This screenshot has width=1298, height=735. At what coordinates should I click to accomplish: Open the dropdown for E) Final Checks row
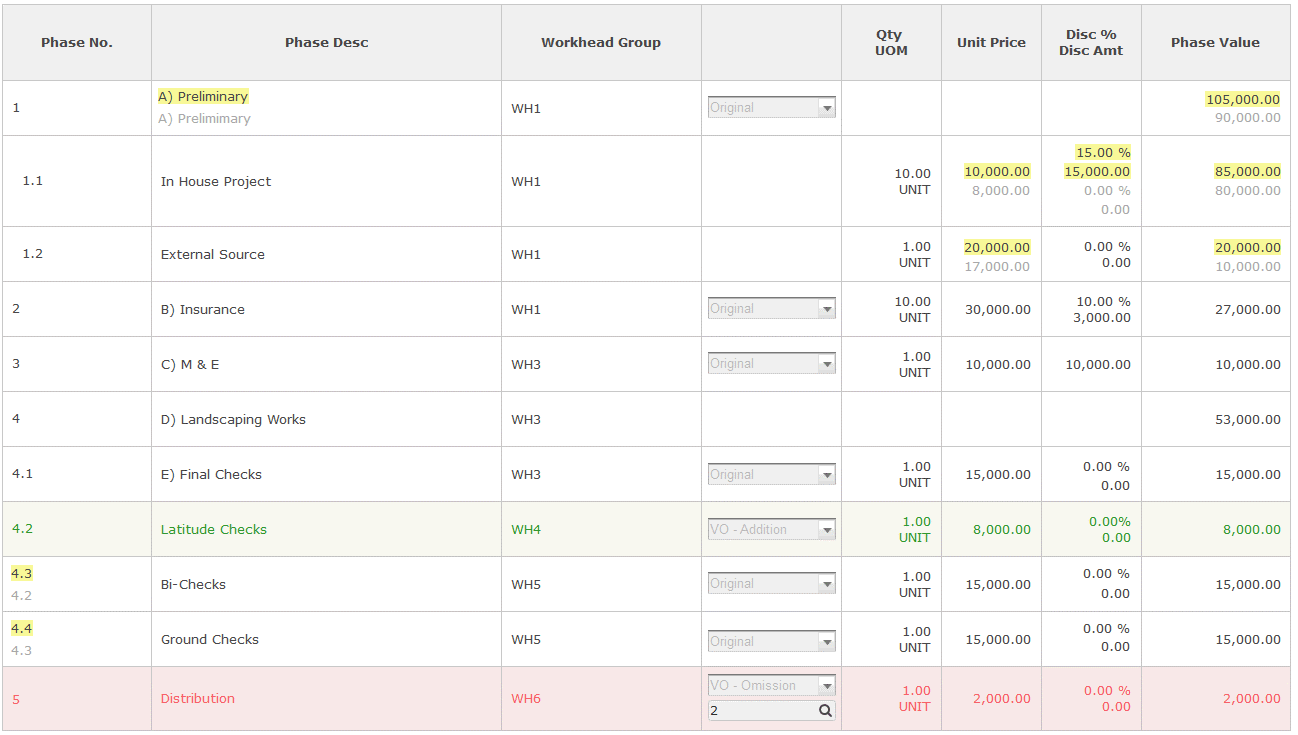click(770, 473)
